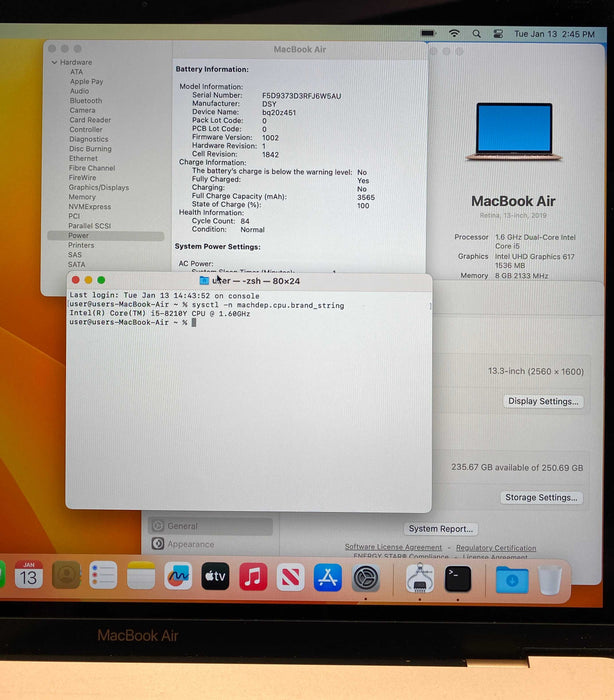Open the App Store from the Dock
The width and height of the screenshot is (614, 700).
pos(328,578)
